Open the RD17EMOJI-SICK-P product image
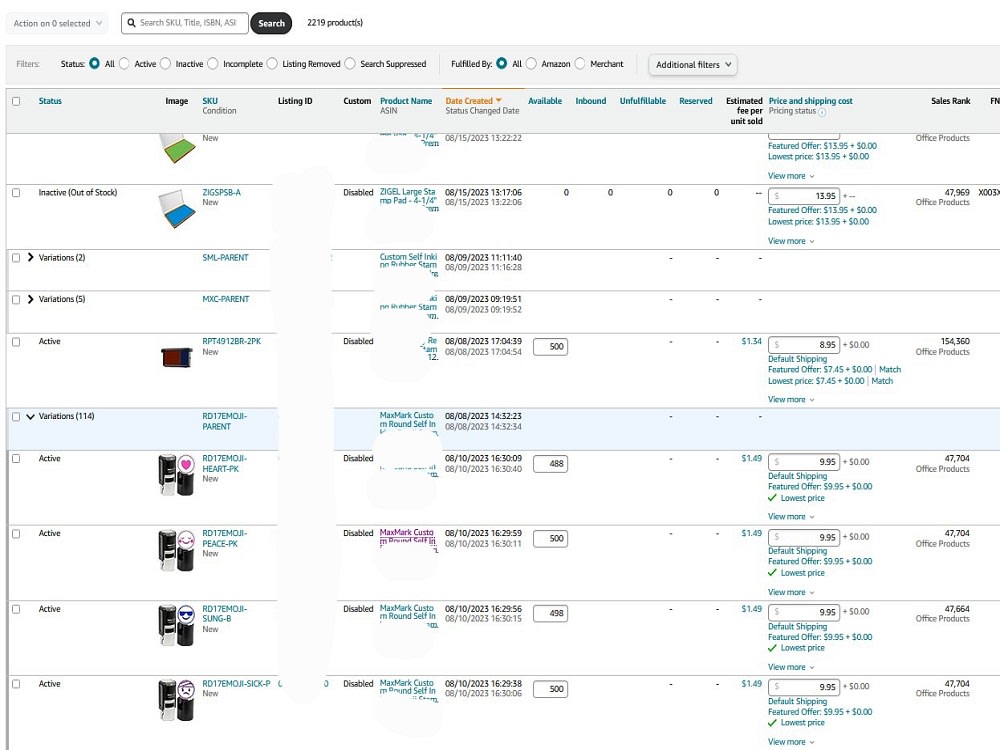 [177, 700]
